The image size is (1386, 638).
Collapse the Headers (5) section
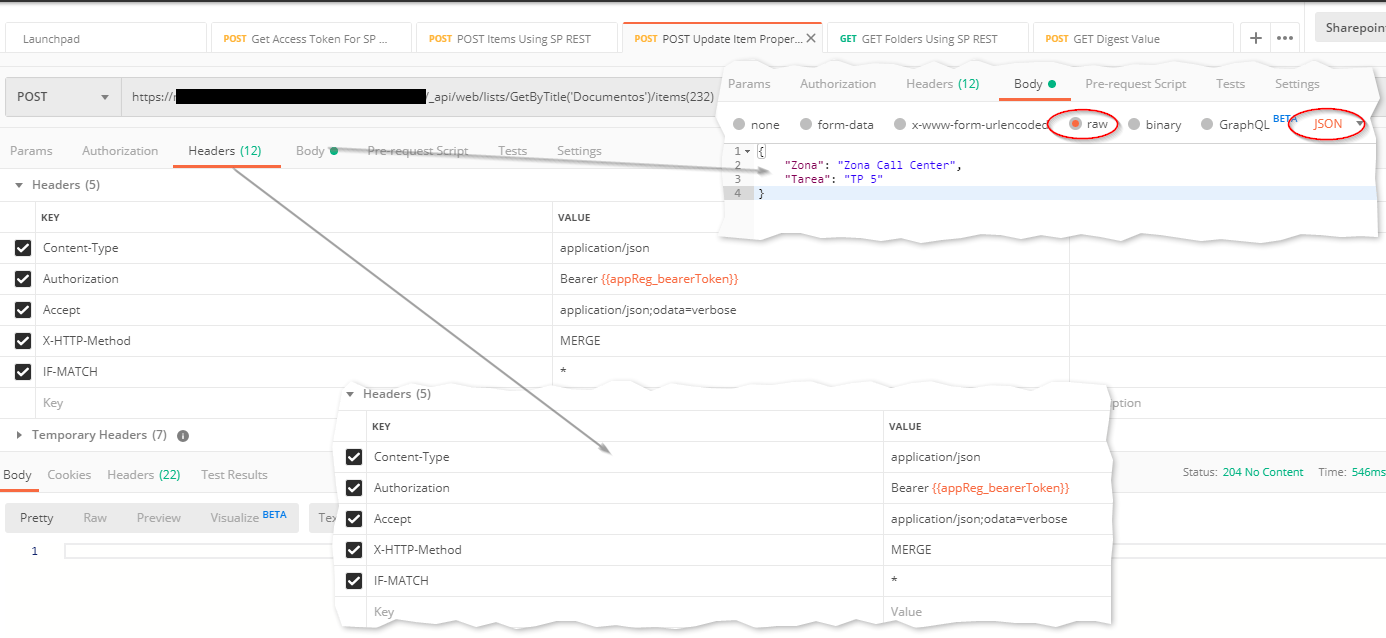21,185
